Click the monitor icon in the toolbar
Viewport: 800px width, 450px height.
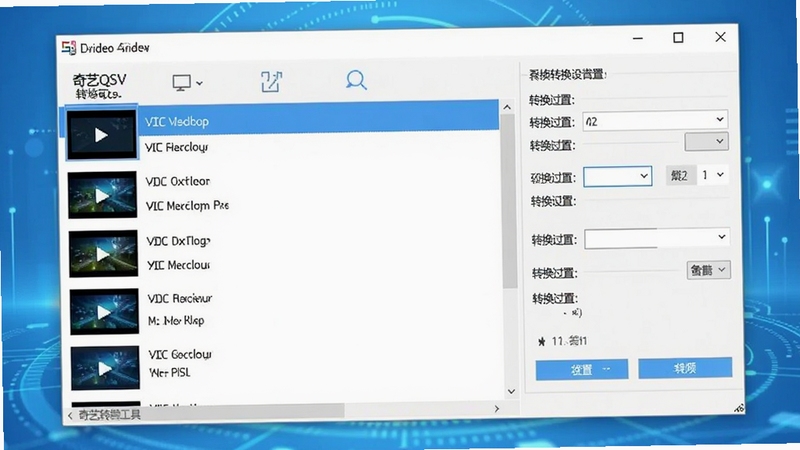[x=181, y=83]
